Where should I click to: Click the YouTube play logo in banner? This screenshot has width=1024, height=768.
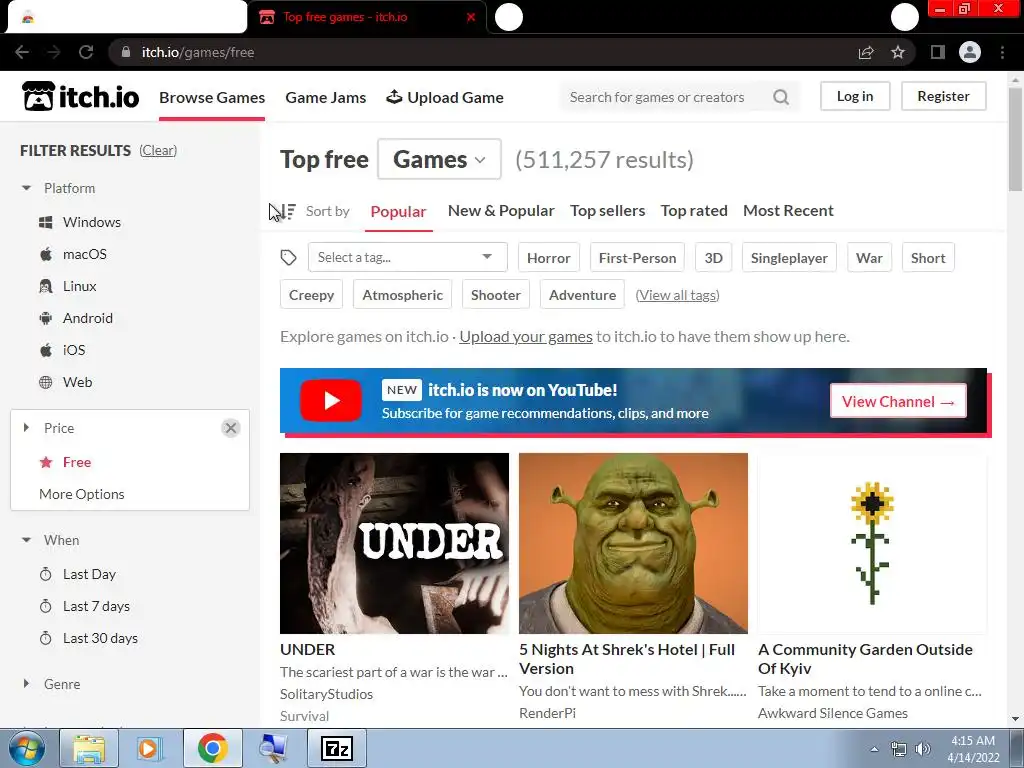(x=331, y=400)
